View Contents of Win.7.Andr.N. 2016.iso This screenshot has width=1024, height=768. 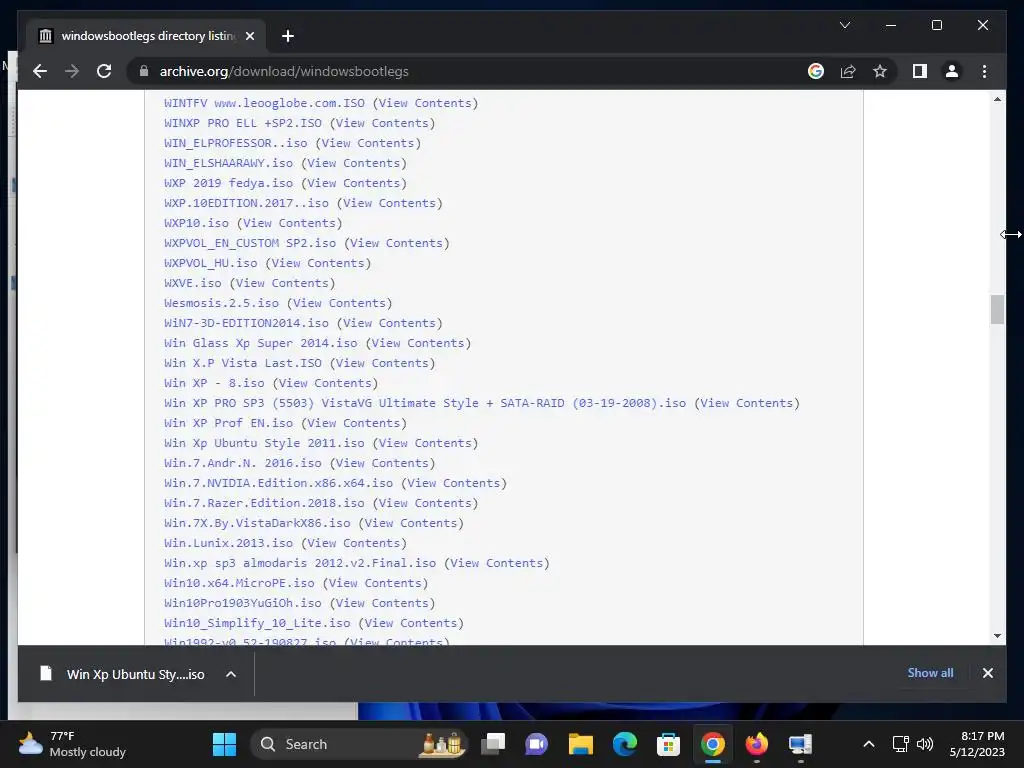pos(382,463)
